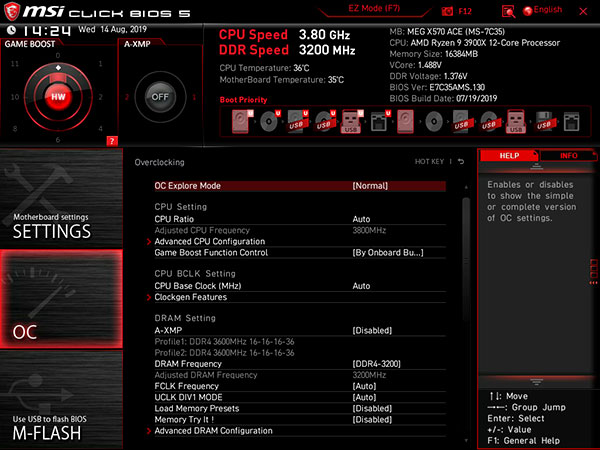The width and height of the screenshot is (600, 450).
Task: Select the USB floppy boot device
Action: (x=544, y=121)
